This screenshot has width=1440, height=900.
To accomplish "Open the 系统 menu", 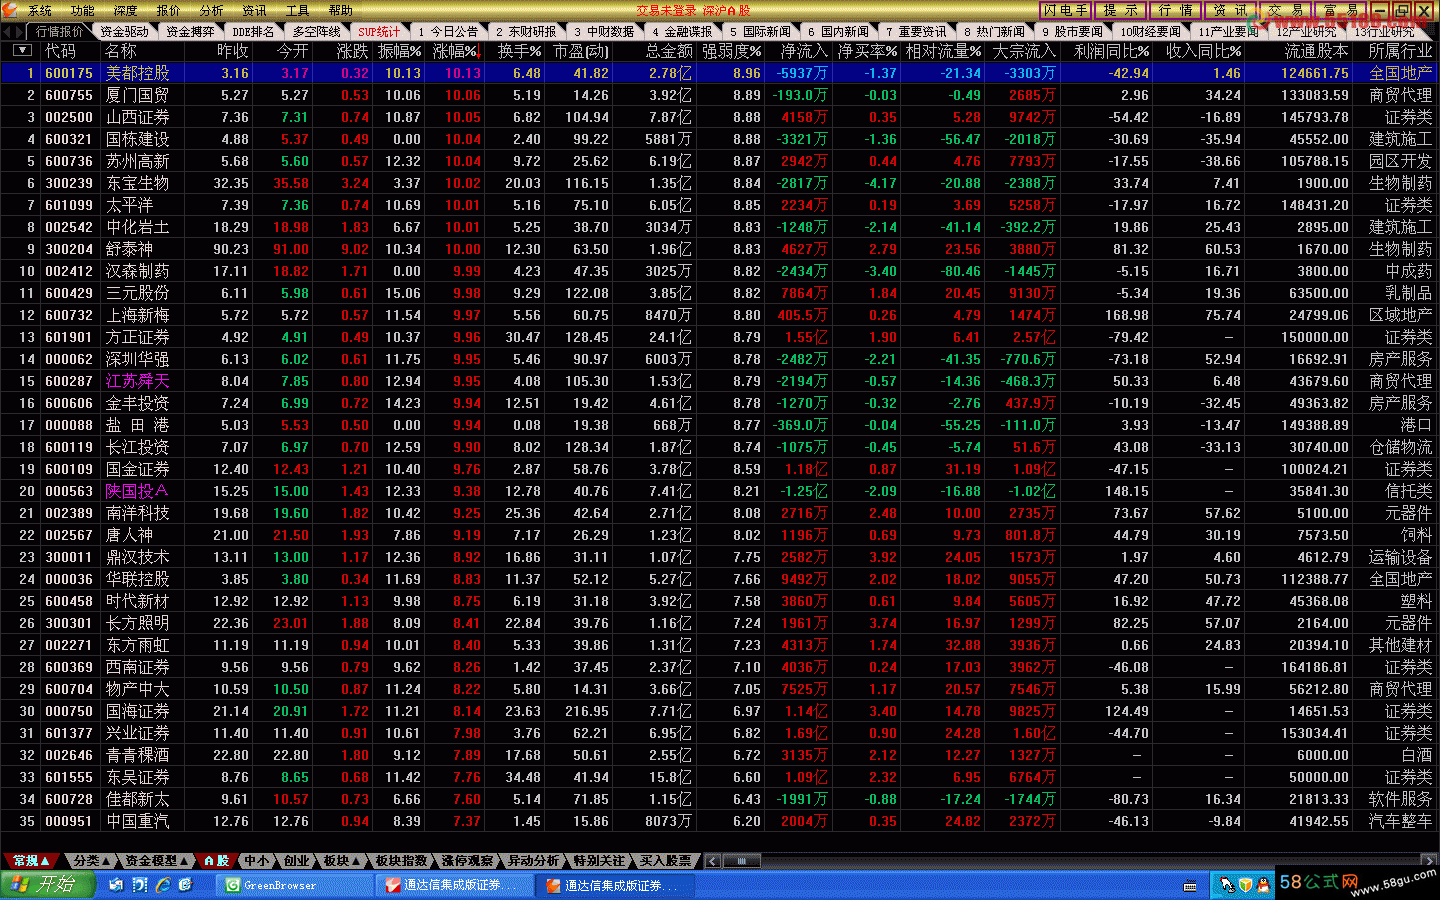I will (40, 11).
